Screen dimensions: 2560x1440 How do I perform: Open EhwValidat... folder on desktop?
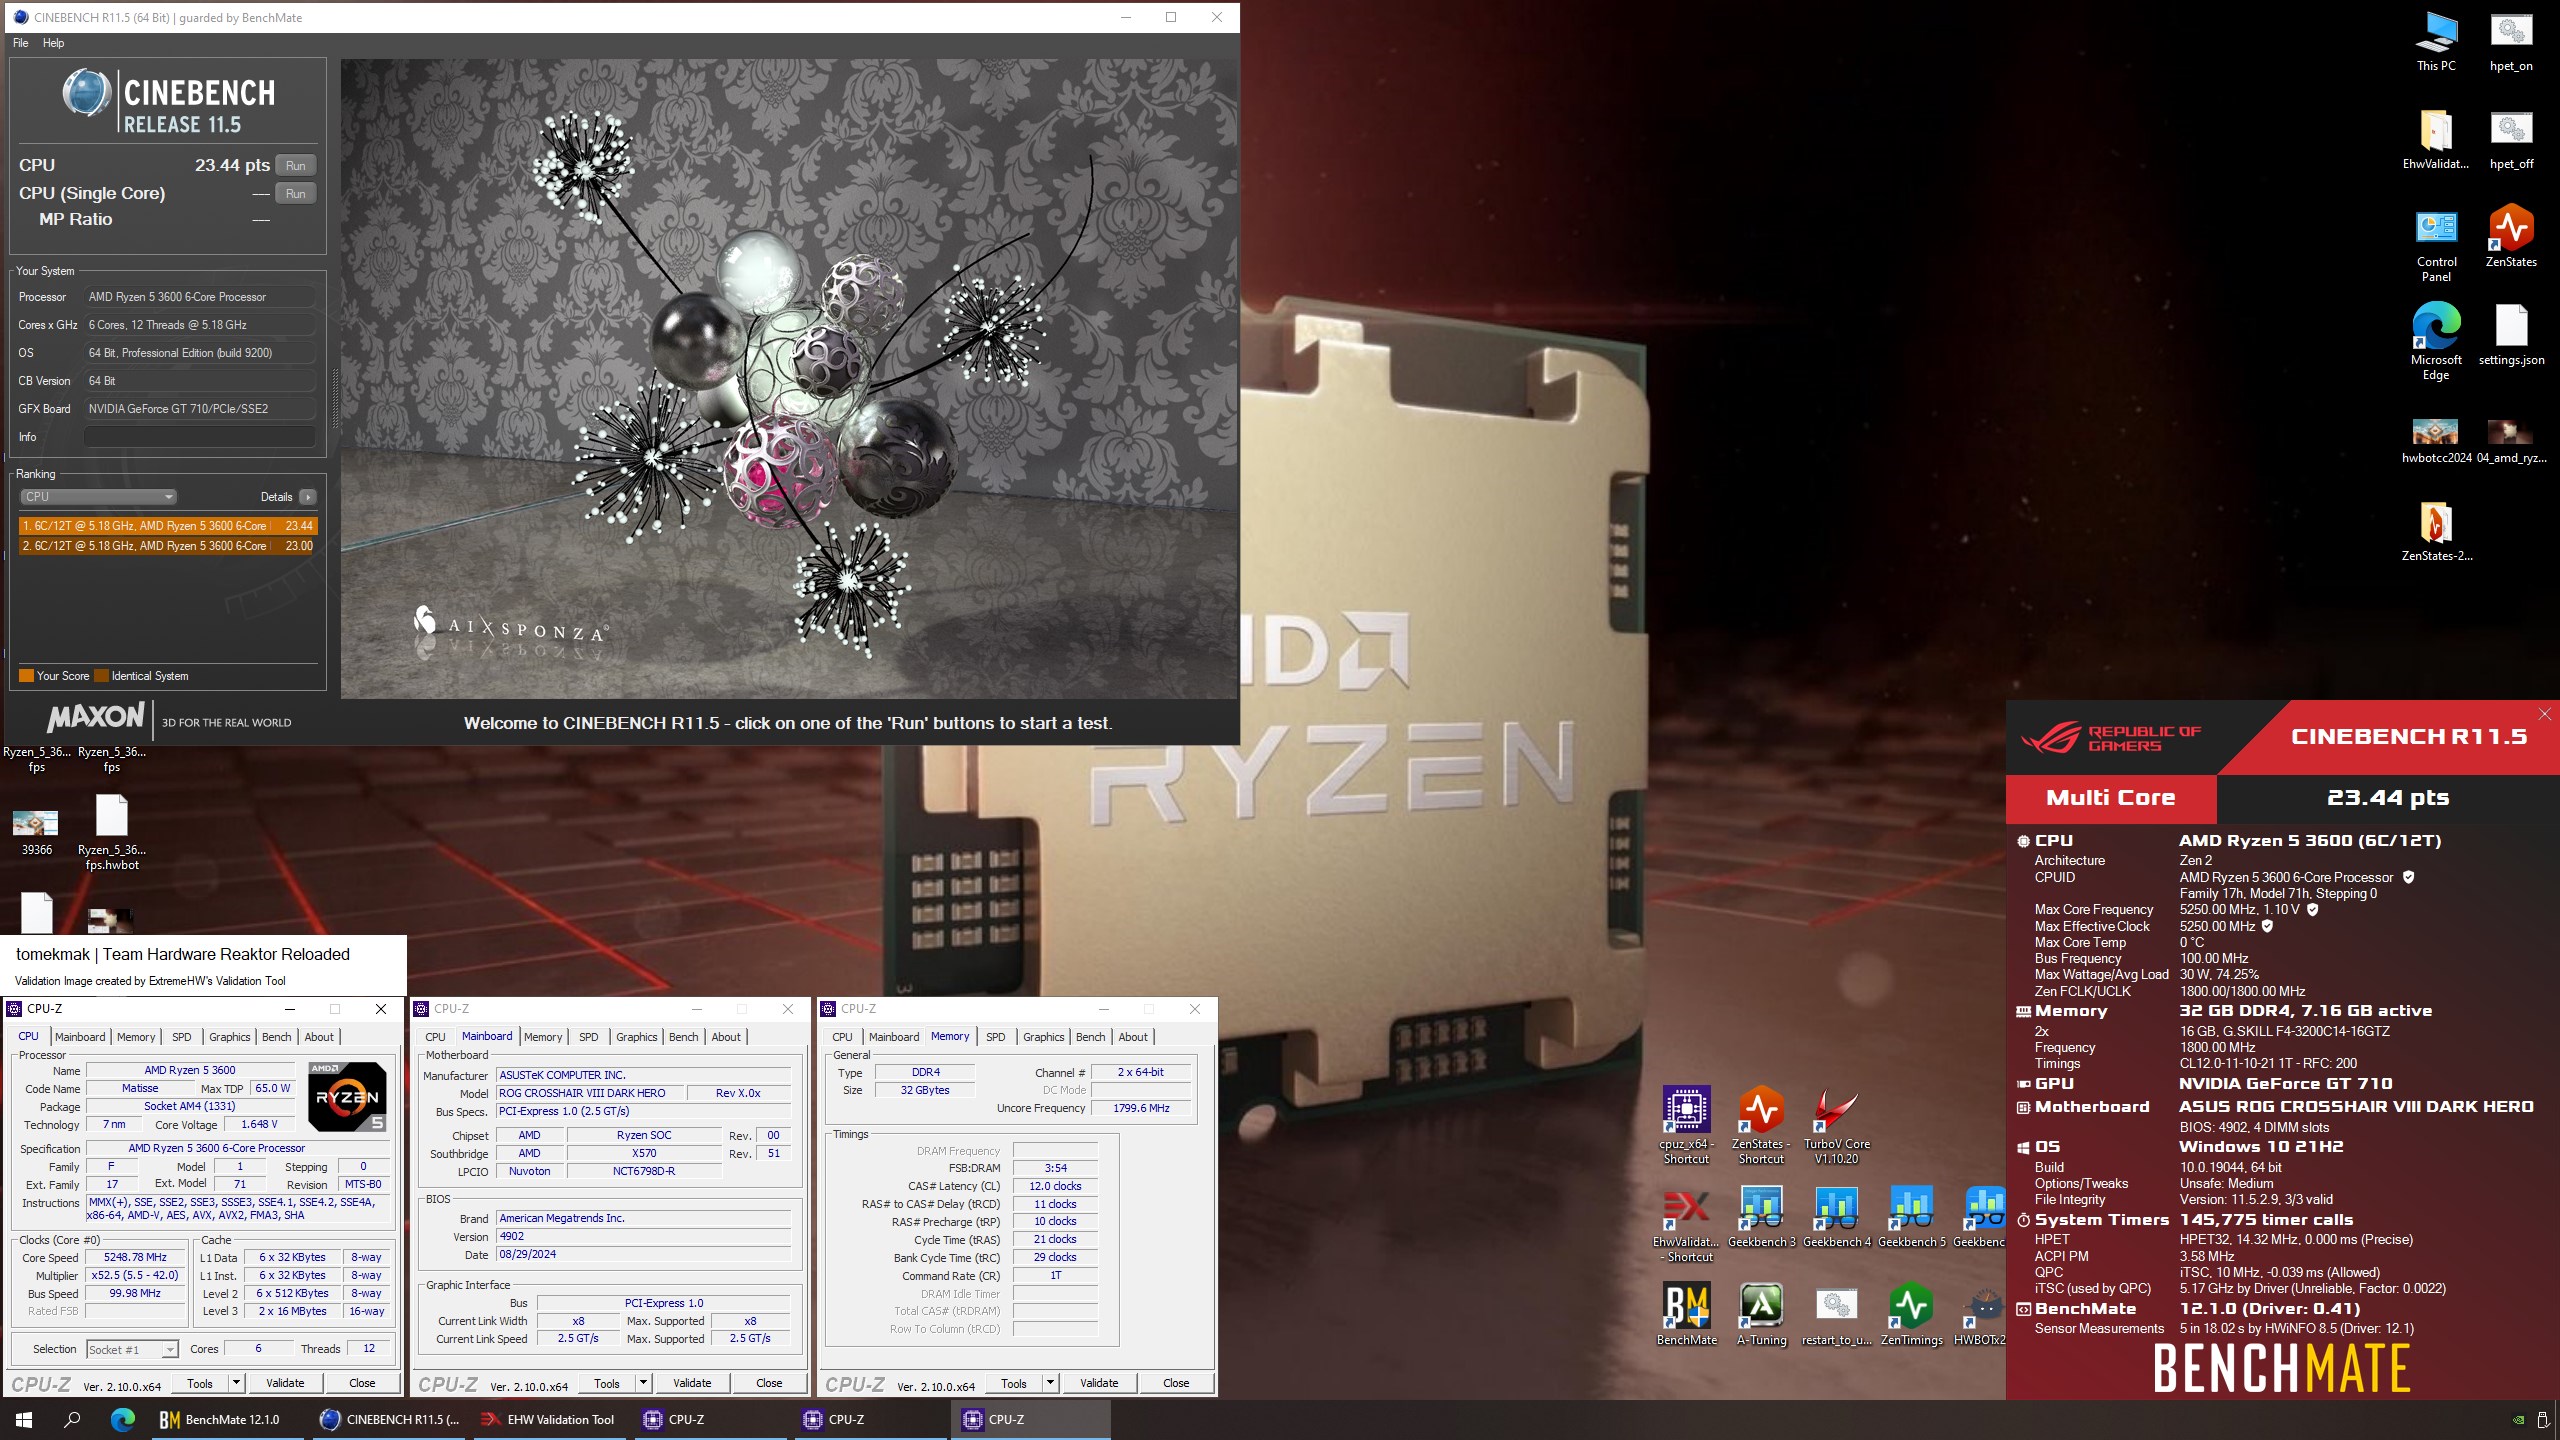point(2435,140)
